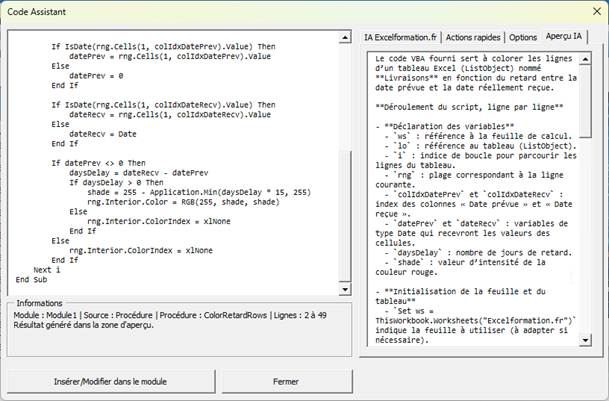Click the text 'Module : Module1' in Informations
This screenshot has height=401, width=609.
point(45,315)
